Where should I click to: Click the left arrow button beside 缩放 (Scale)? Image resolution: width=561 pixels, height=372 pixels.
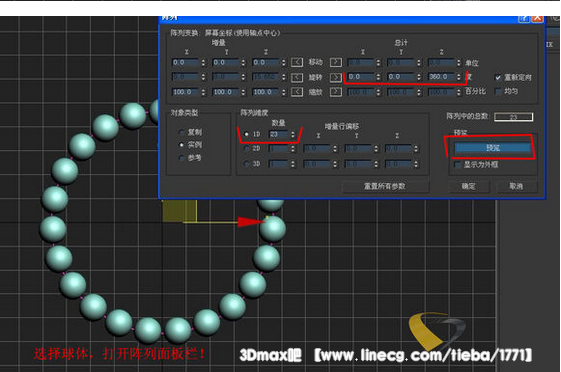point(297,92)
